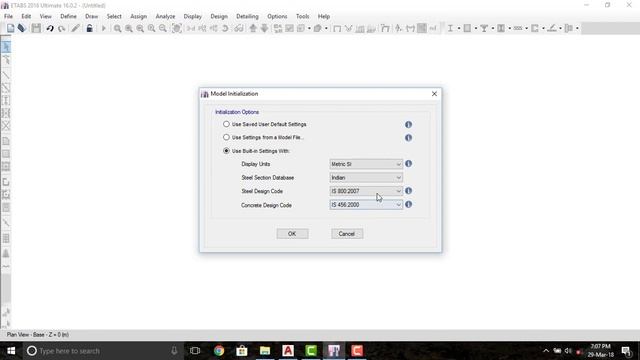Screen dimensions: 640x360
Task: Click info icon next to Steel Design Code
Action: click(x=408, y=191)
